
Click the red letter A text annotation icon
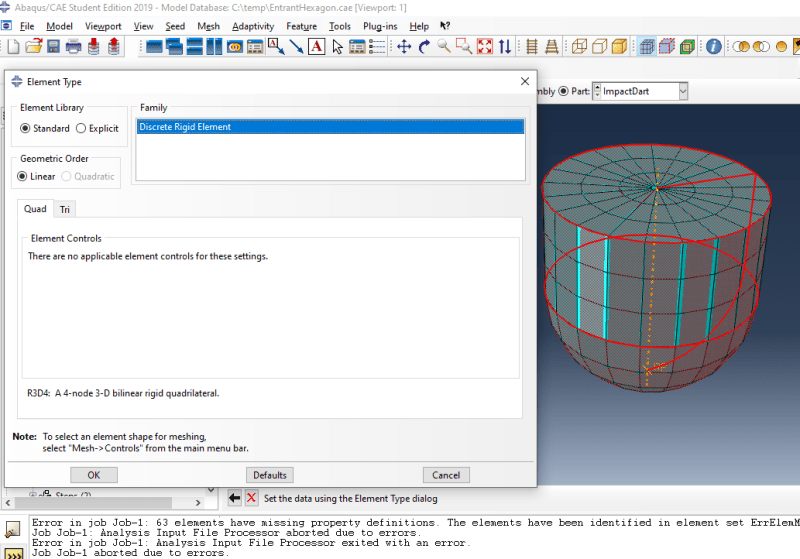(316, 47)
